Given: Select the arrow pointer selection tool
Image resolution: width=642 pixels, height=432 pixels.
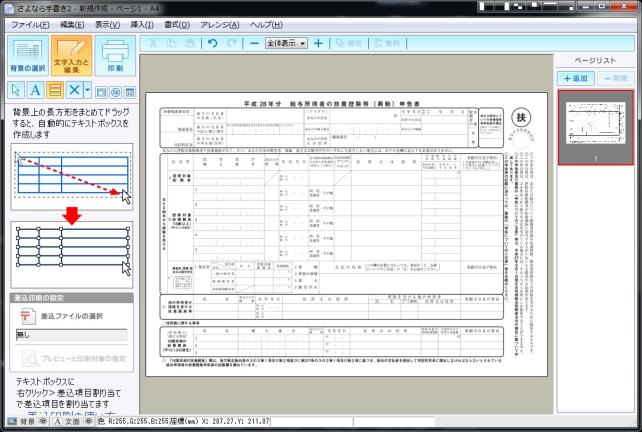Looking at the screenshot, I should coord(16,90).
